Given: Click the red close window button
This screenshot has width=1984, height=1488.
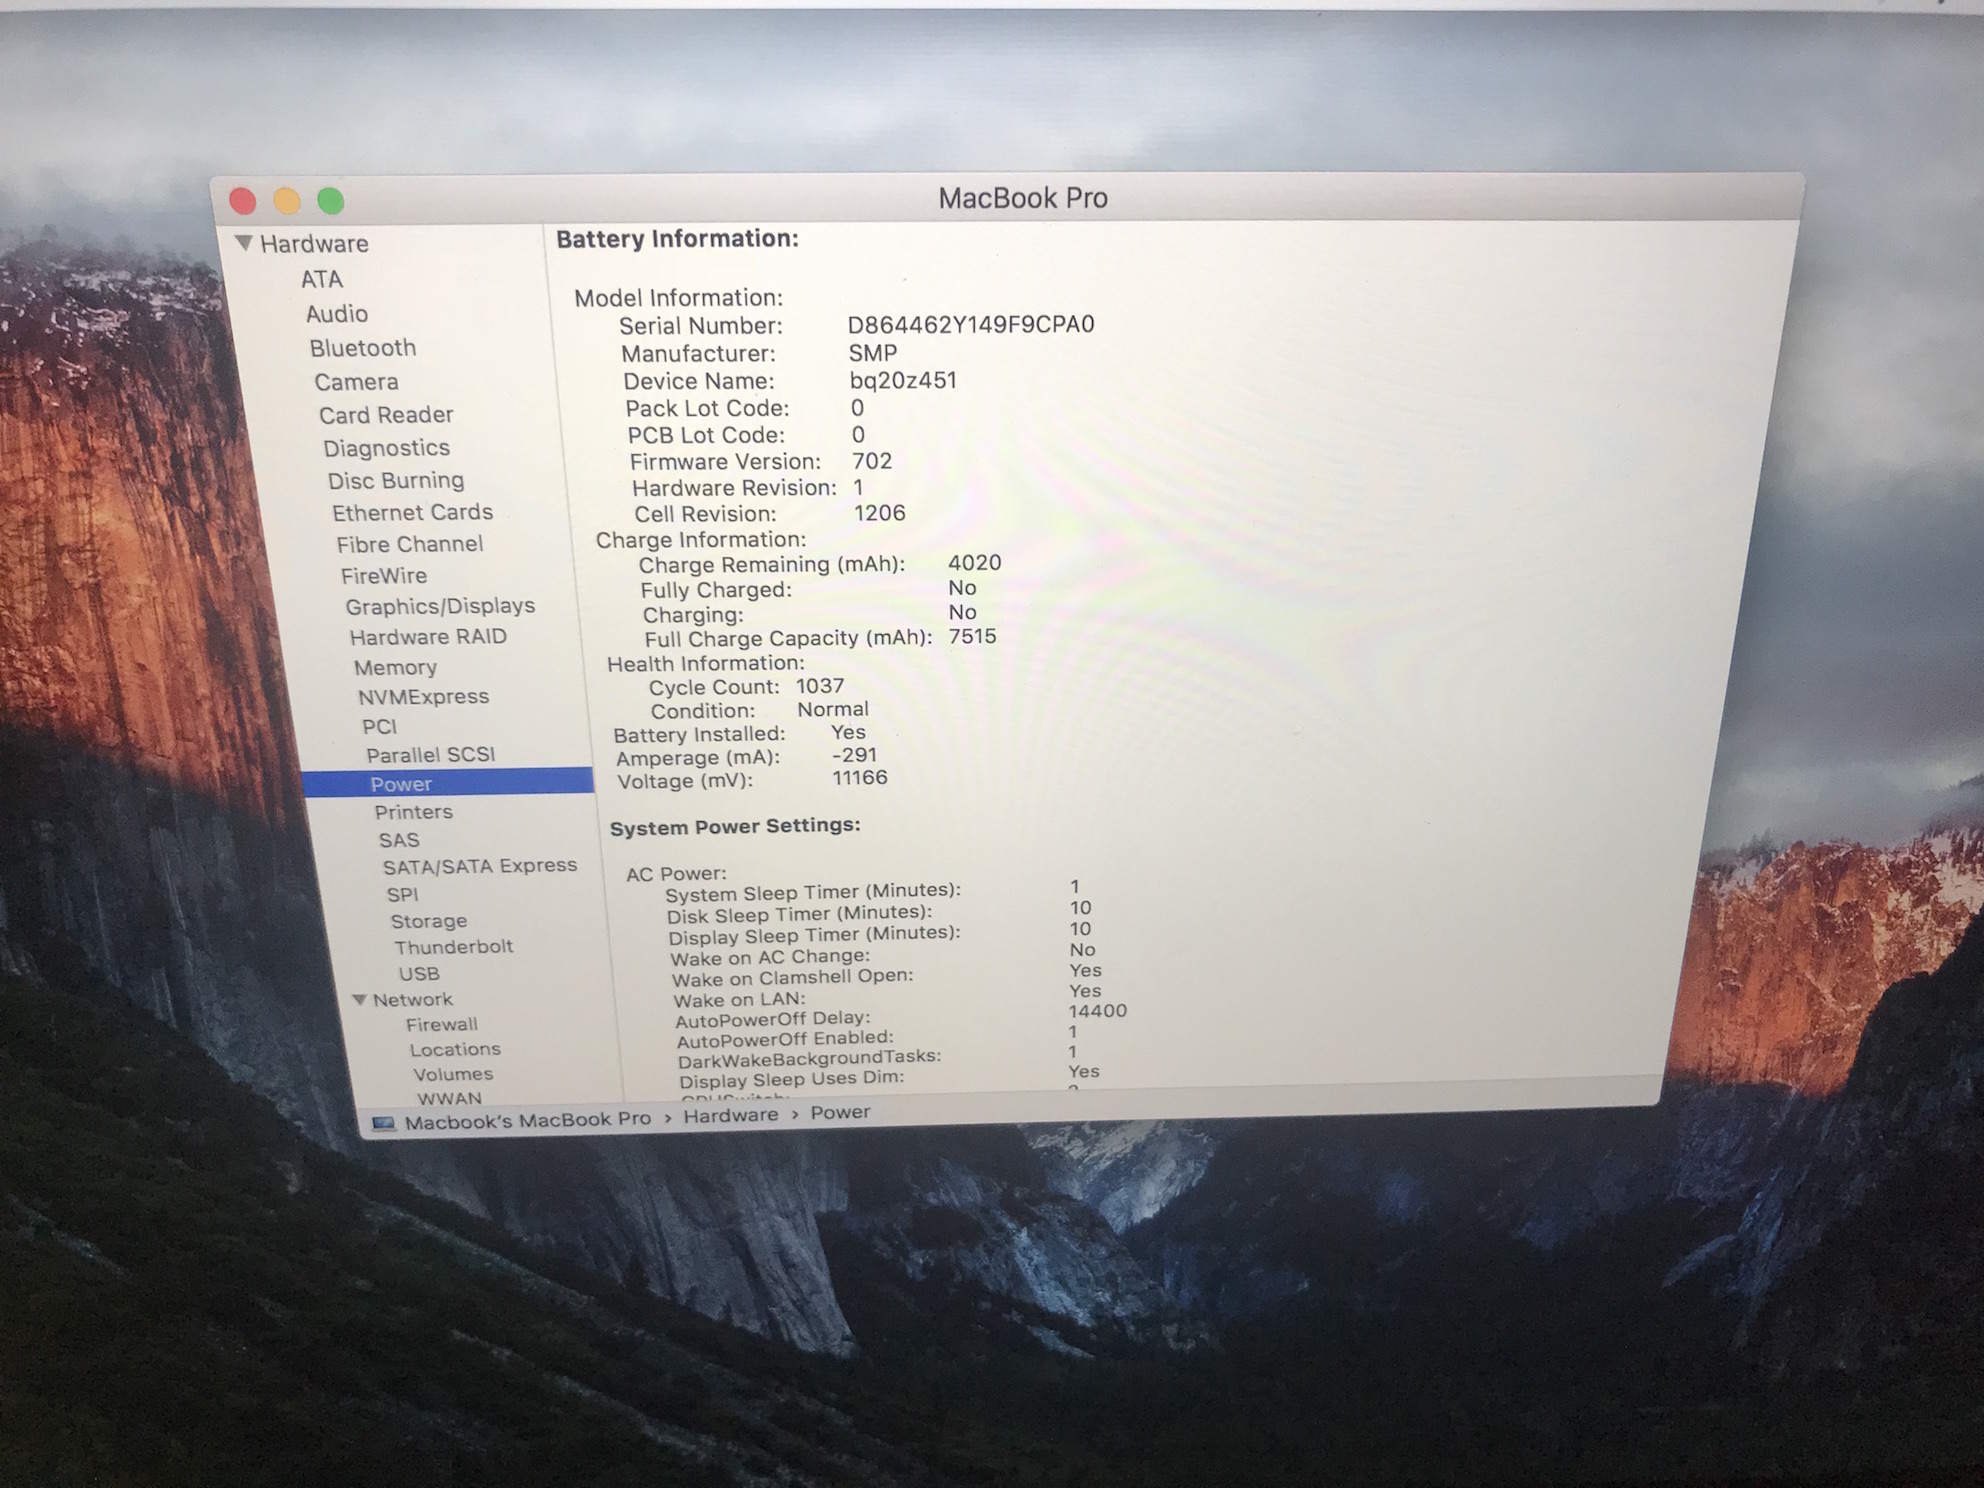Looking at the screenshot, I should tap(243, 201).
